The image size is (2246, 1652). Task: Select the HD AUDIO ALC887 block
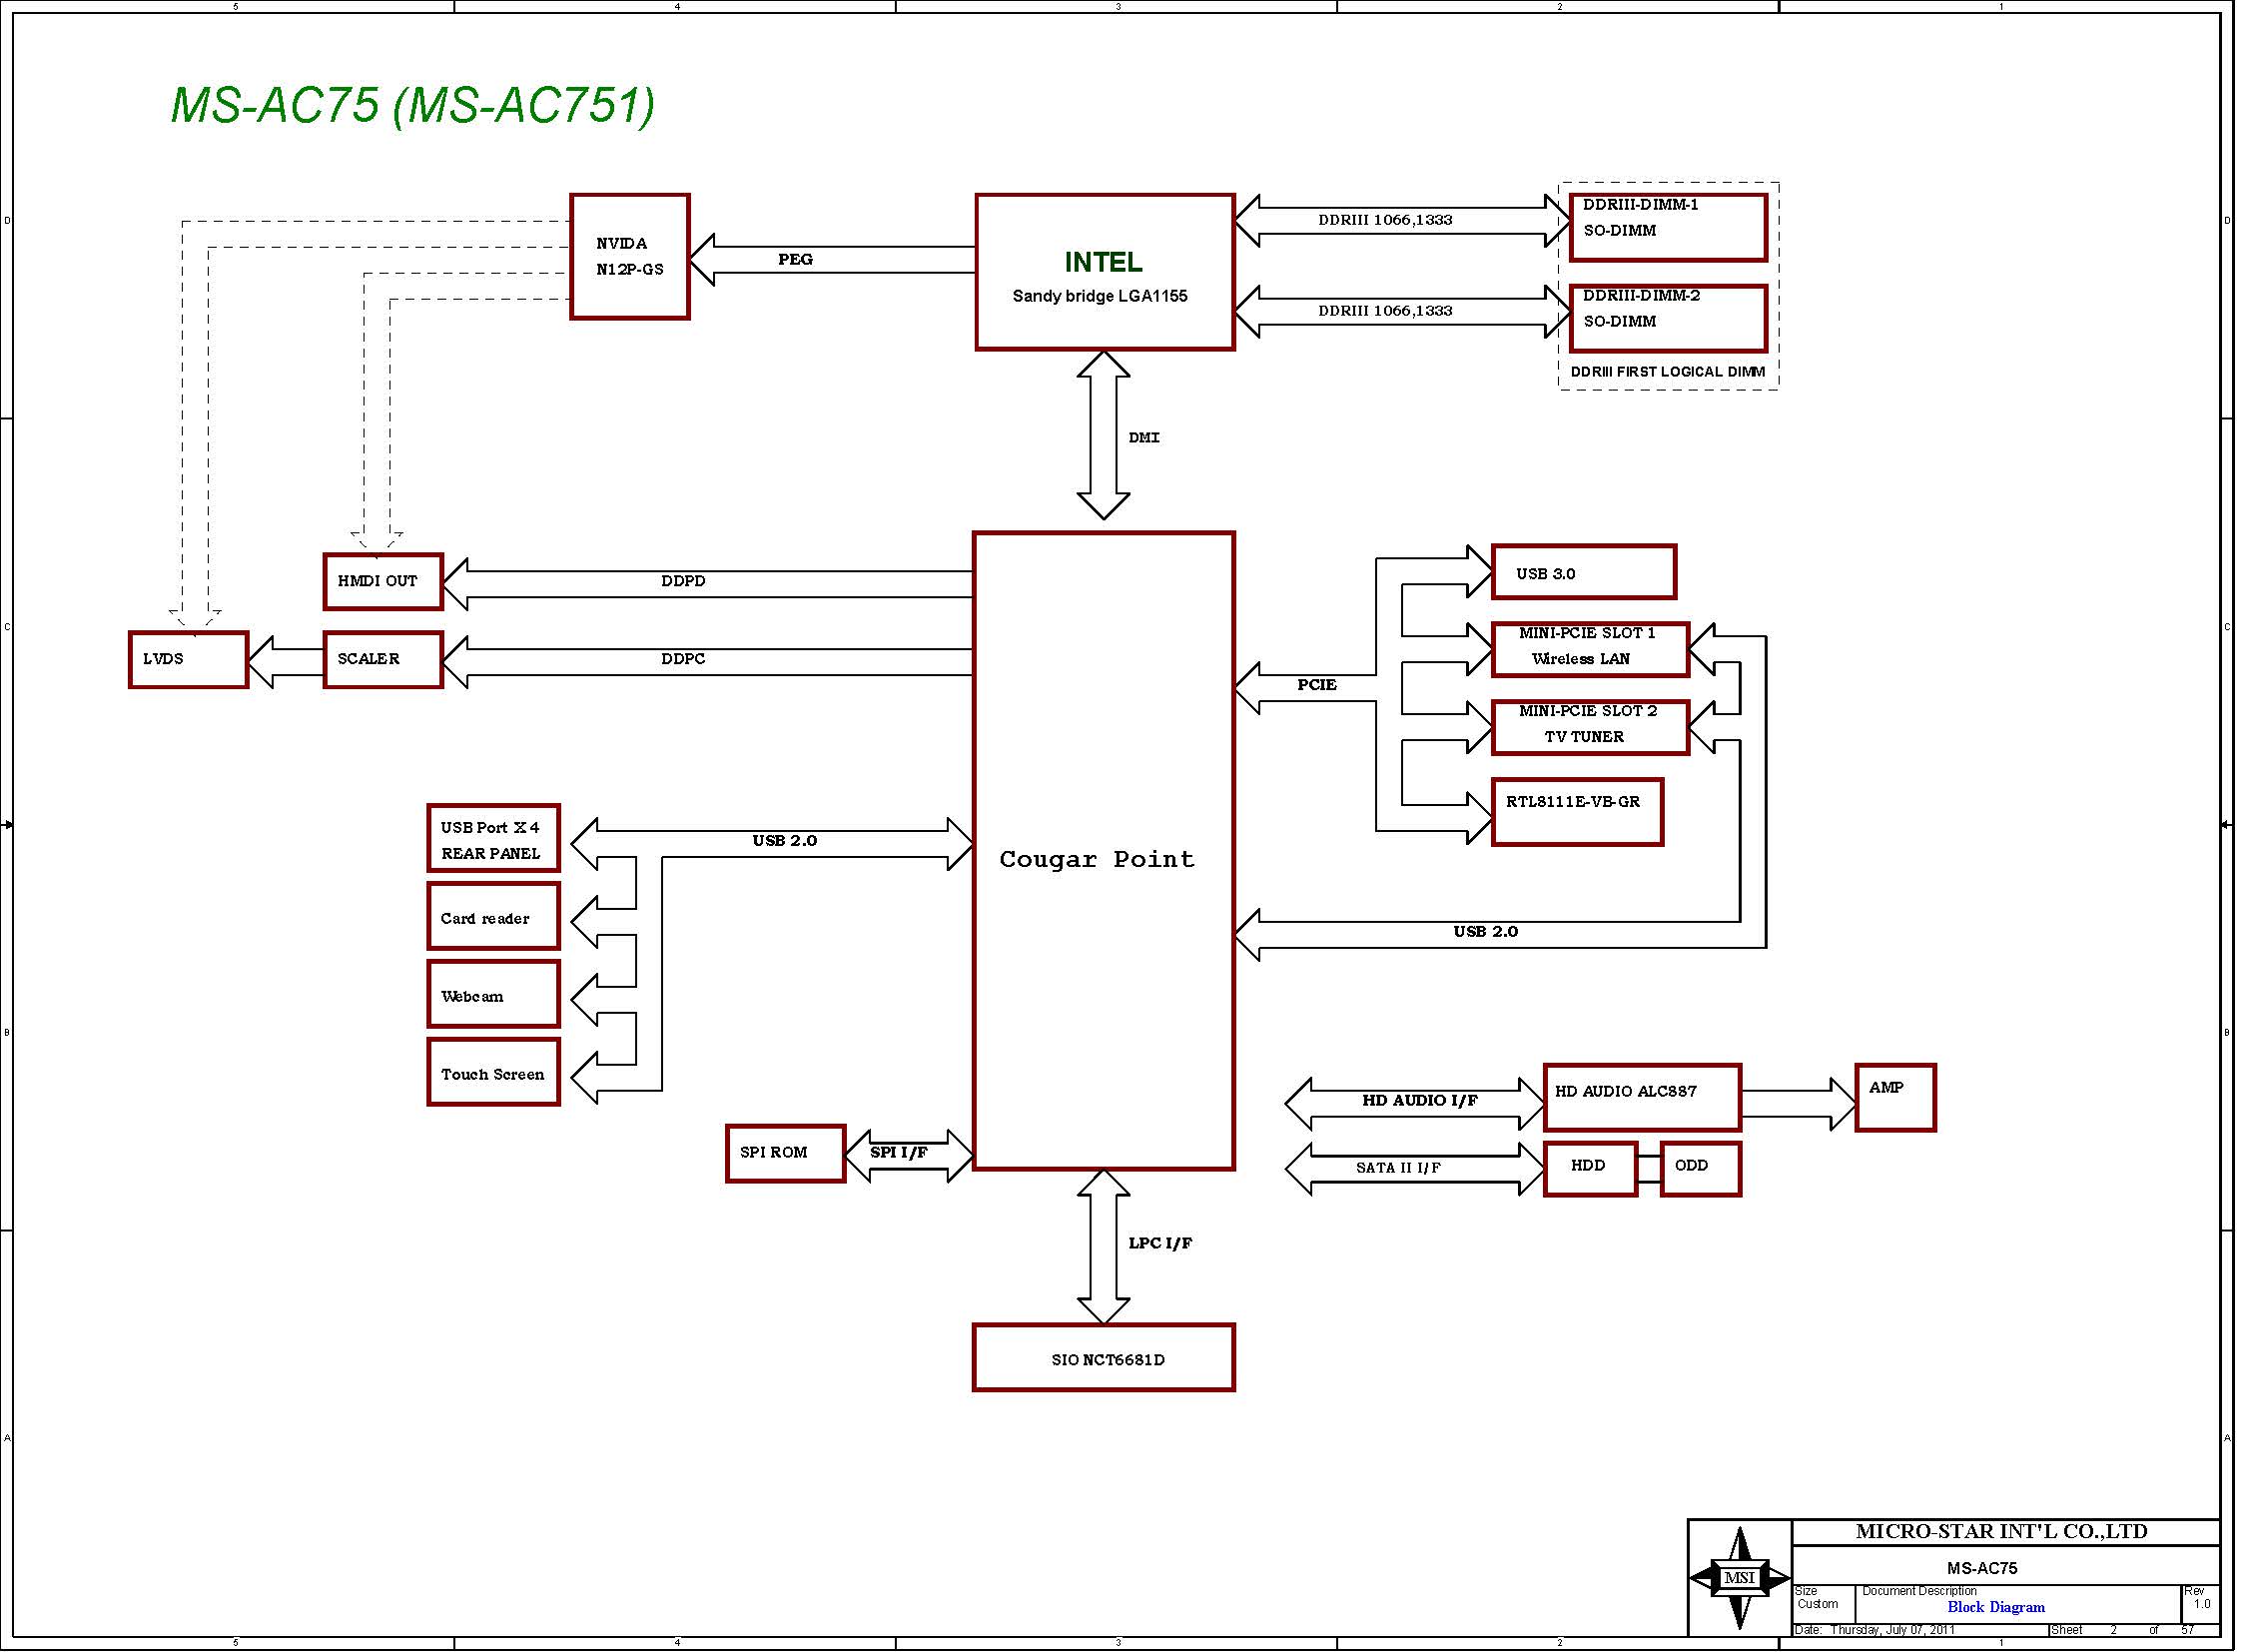1641,1097
